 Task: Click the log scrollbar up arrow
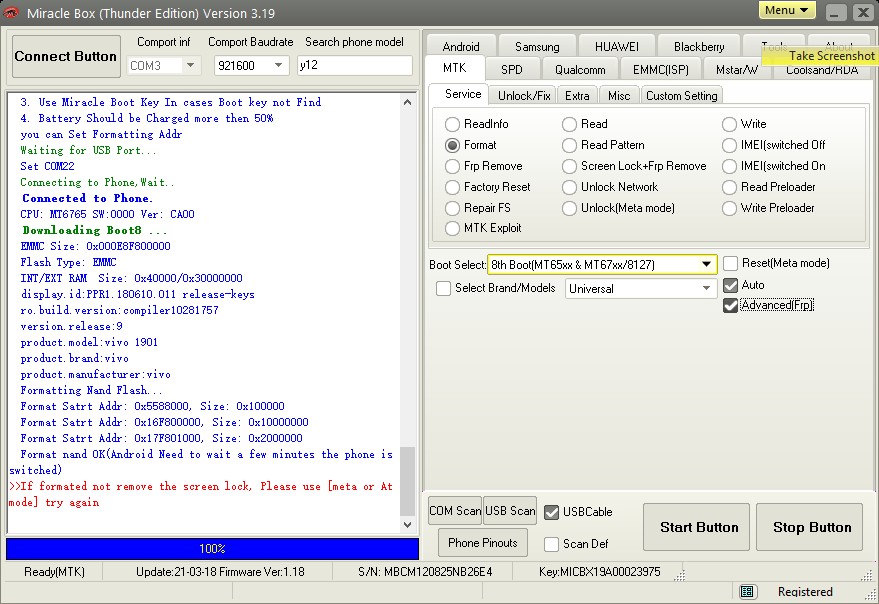[x=408, y=102]
